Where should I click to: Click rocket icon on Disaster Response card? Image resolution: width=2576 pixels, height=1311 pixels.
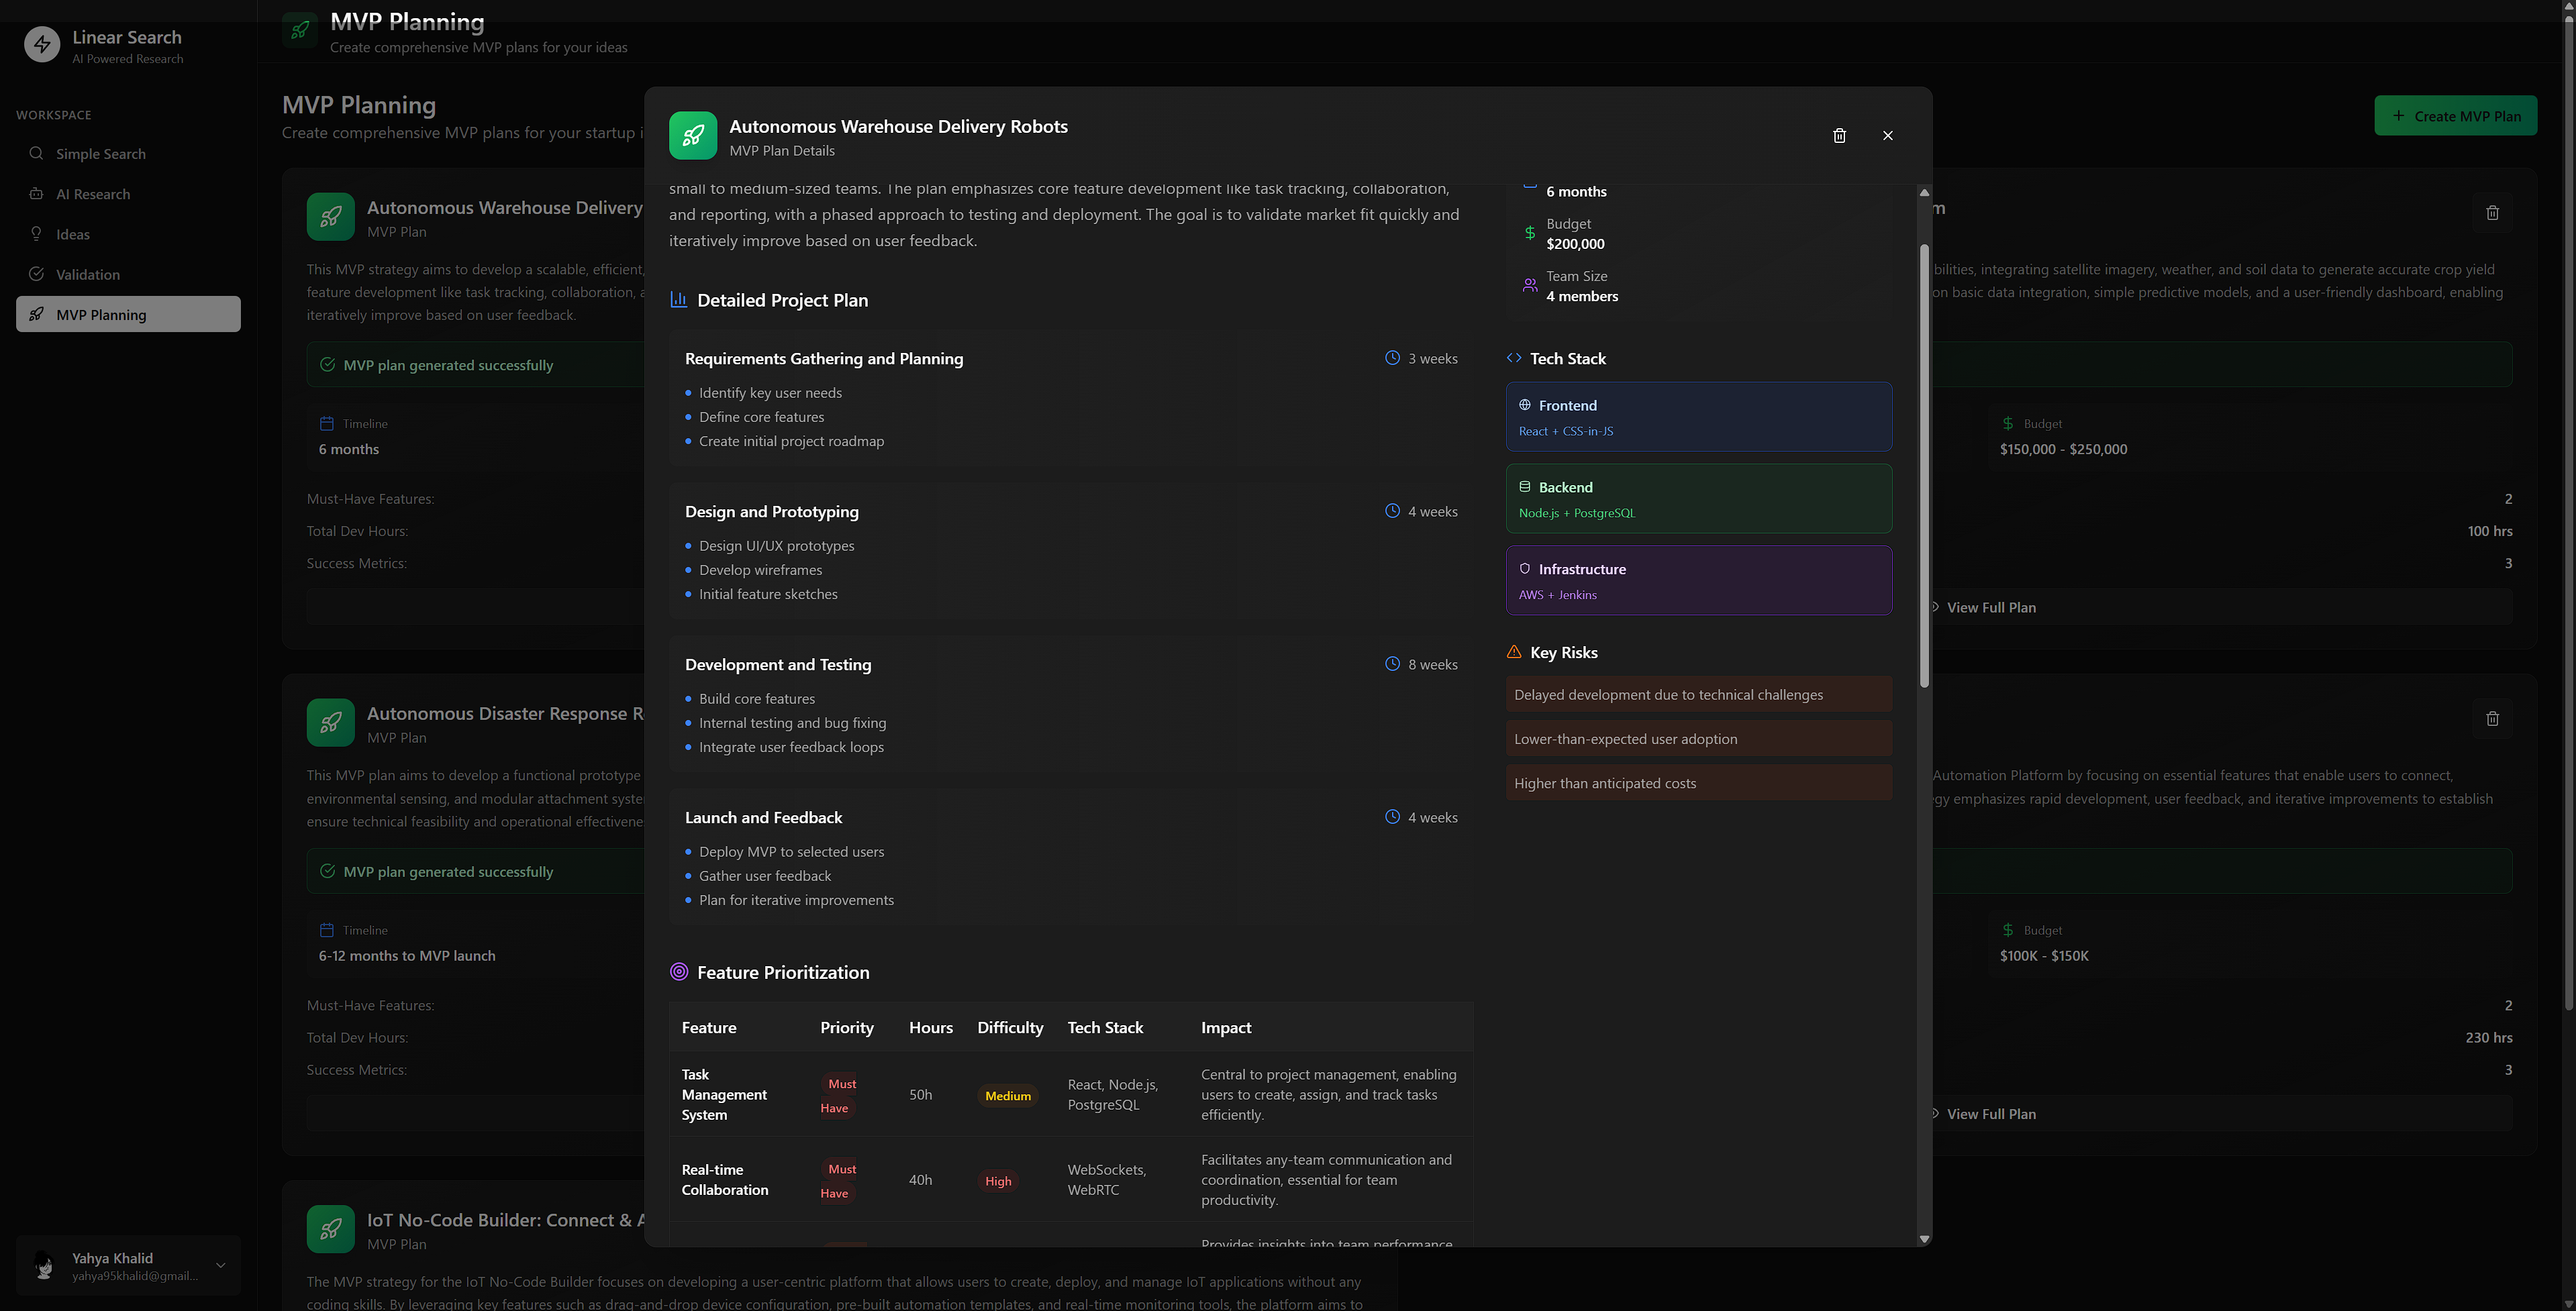coord(330,722)
